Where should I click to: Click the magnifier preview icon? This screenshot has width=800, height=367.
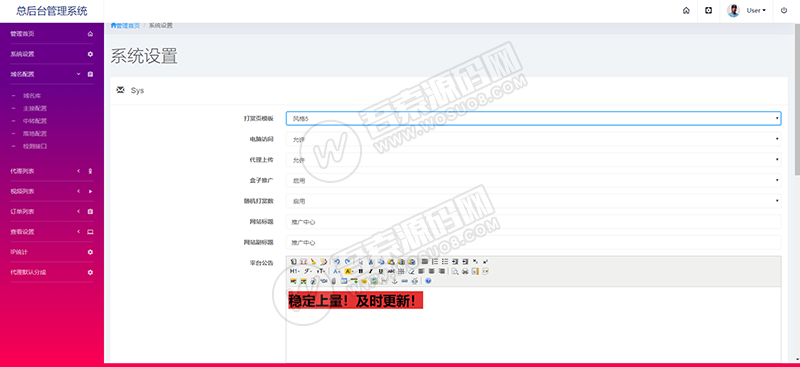455,271
